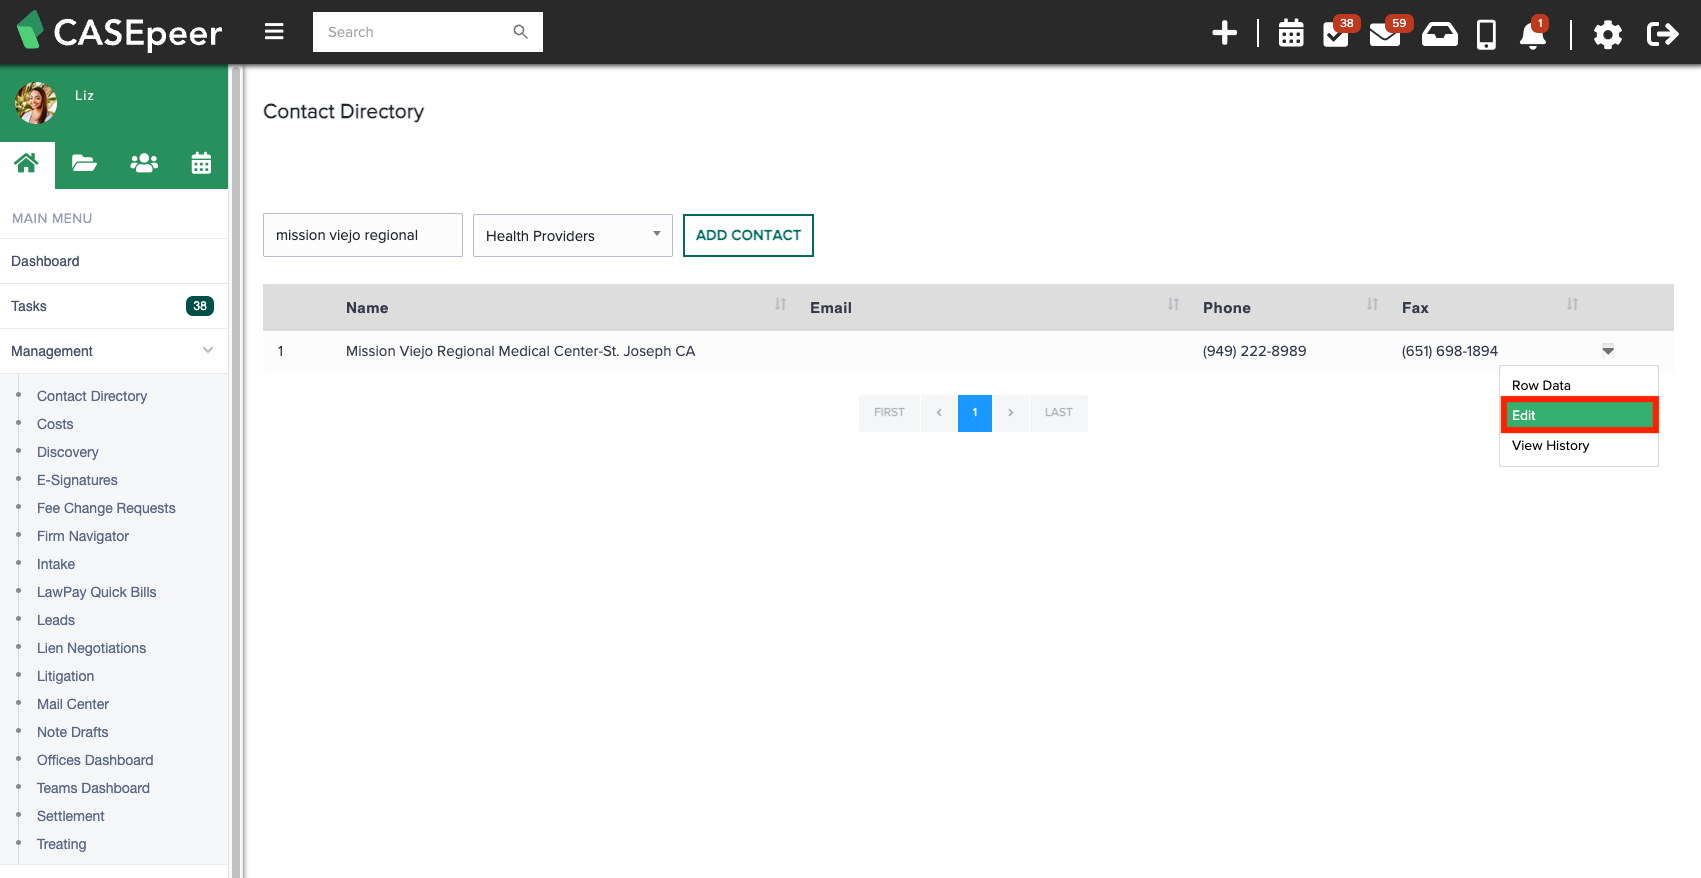Select the home tab icon in sidebar
The image size is (1701, 878).
[x=27, y=163]
